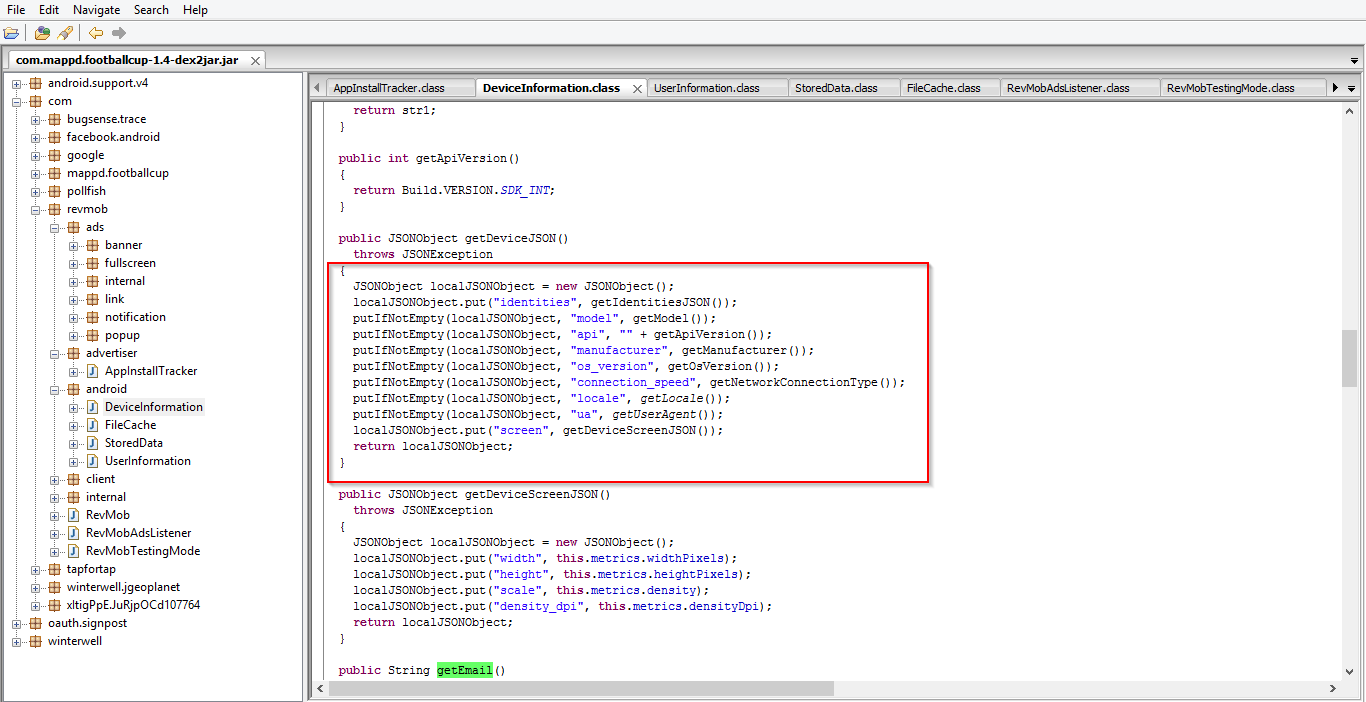This screenshot has width=1366, height=702.
Task: Select AppInstallTracker in the package tree
Action: pyautogui.click(x=150, y=371)
